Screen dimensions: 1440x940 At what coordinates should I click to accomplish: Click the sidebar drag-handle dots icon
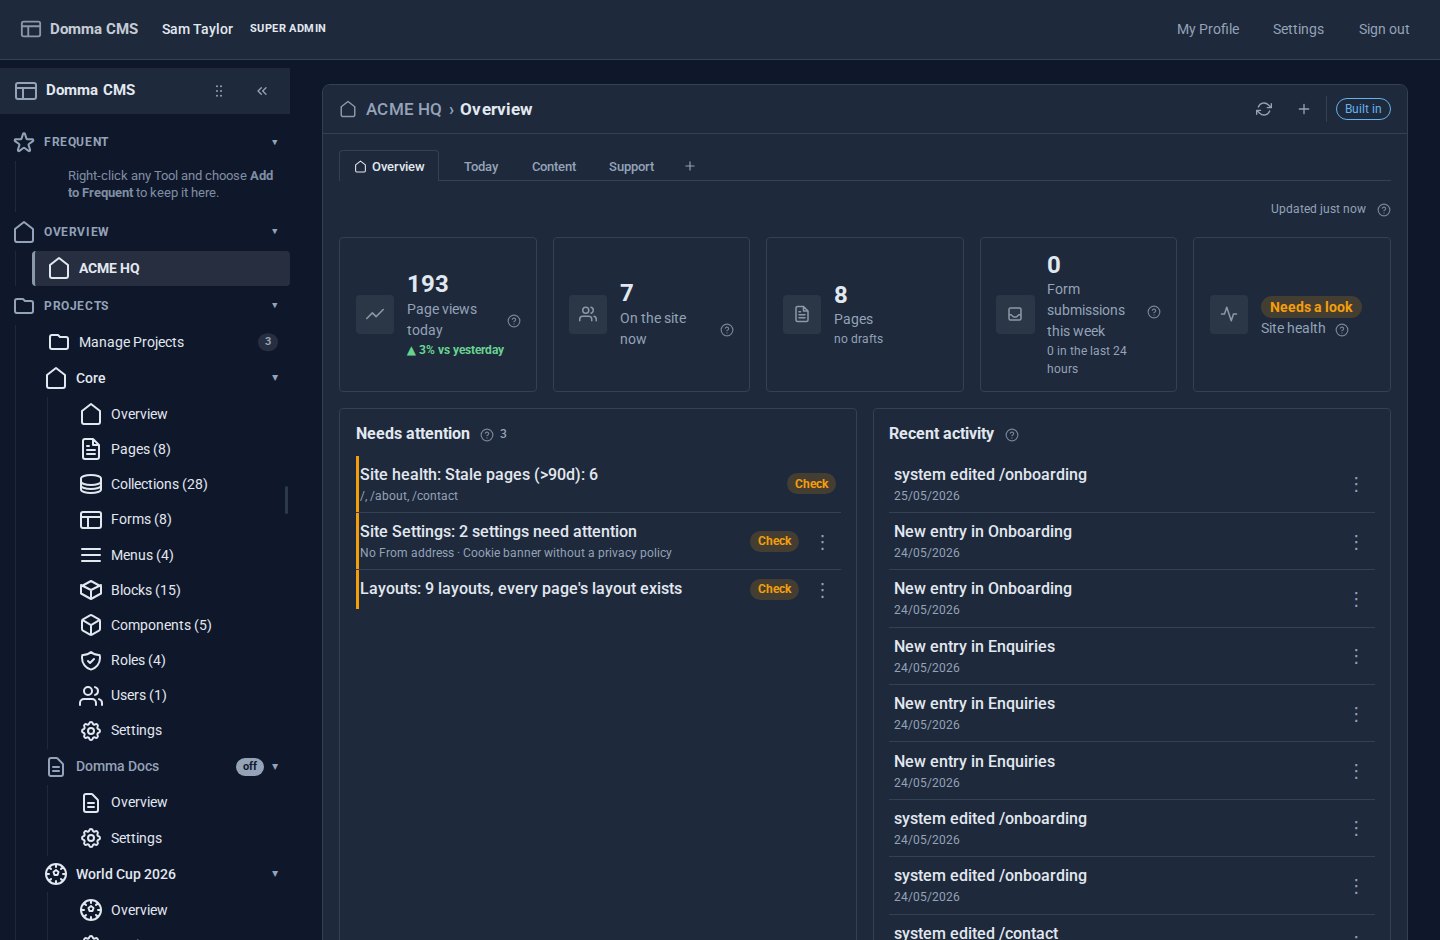click(219, 91)
